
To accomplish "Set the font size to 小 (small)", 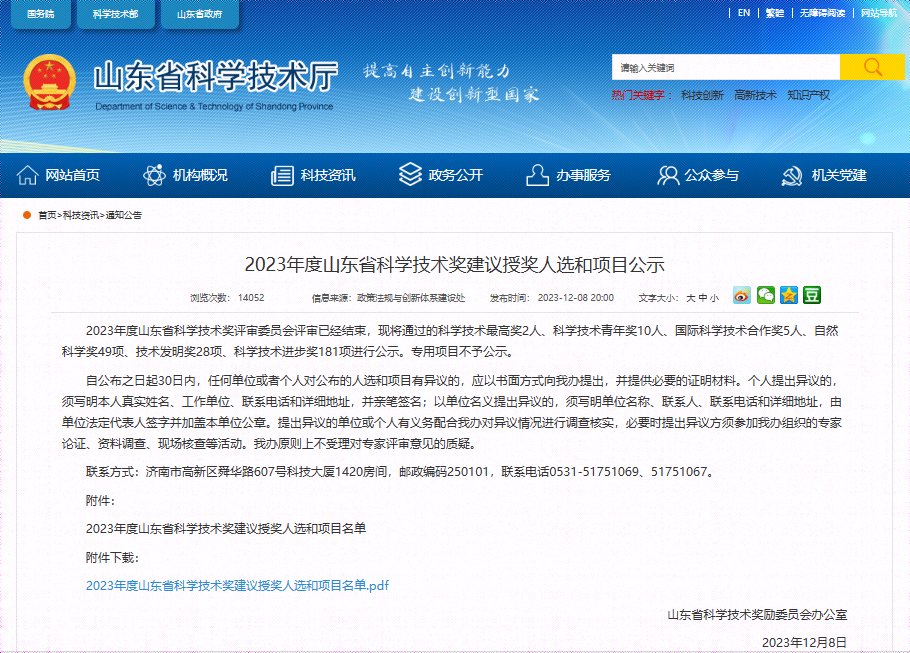I will click(714, 298).
